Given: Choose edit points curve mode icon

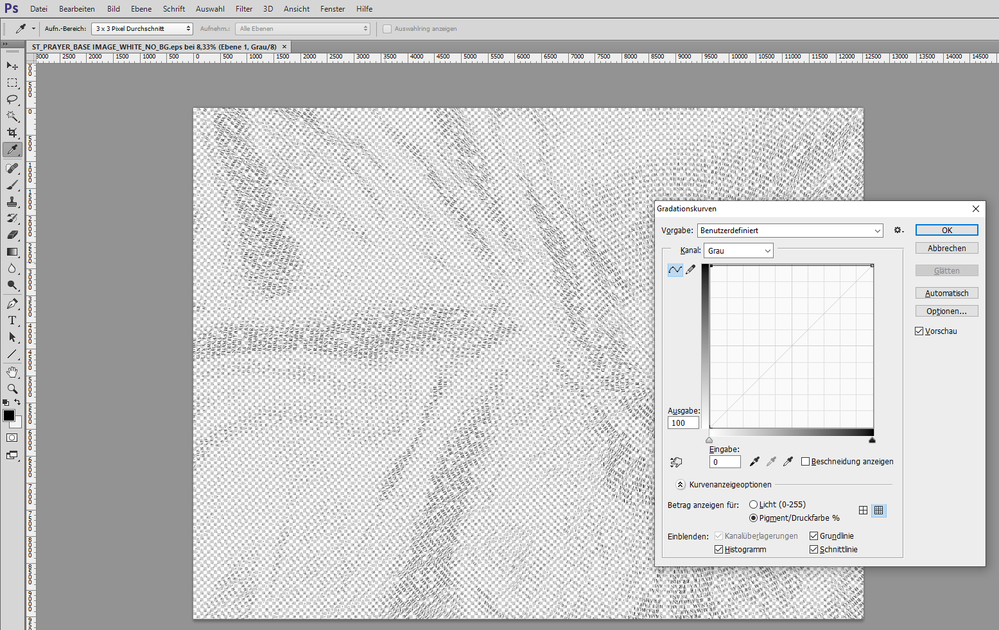Looking at the screenshot, I should (675, 270).
